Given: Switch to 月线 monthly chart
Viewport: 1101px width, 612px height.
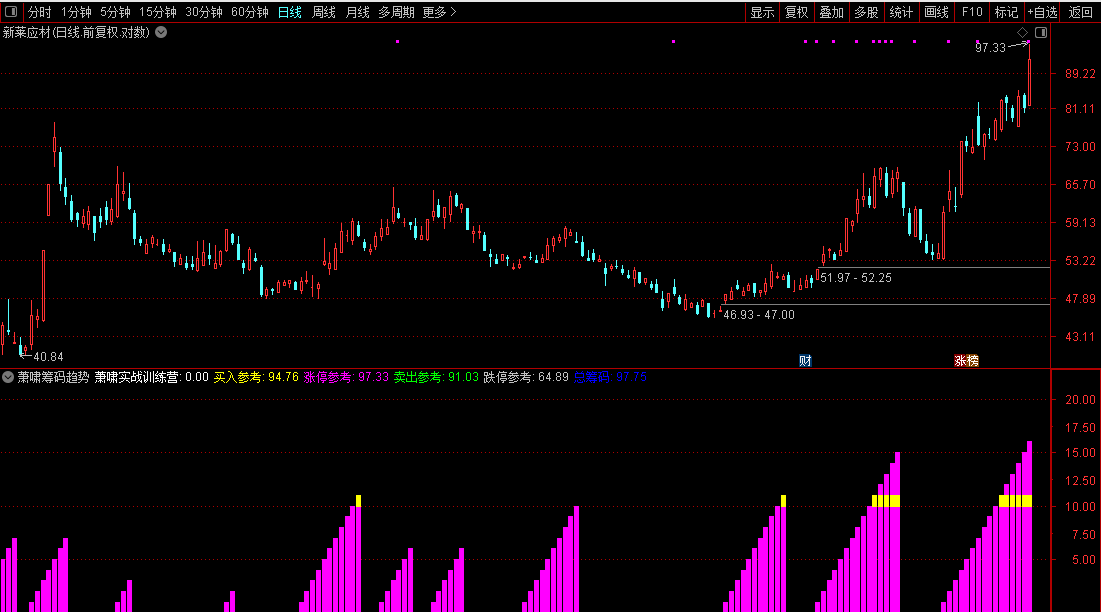Looking at the screenshot, I should [x=357, y=12].
